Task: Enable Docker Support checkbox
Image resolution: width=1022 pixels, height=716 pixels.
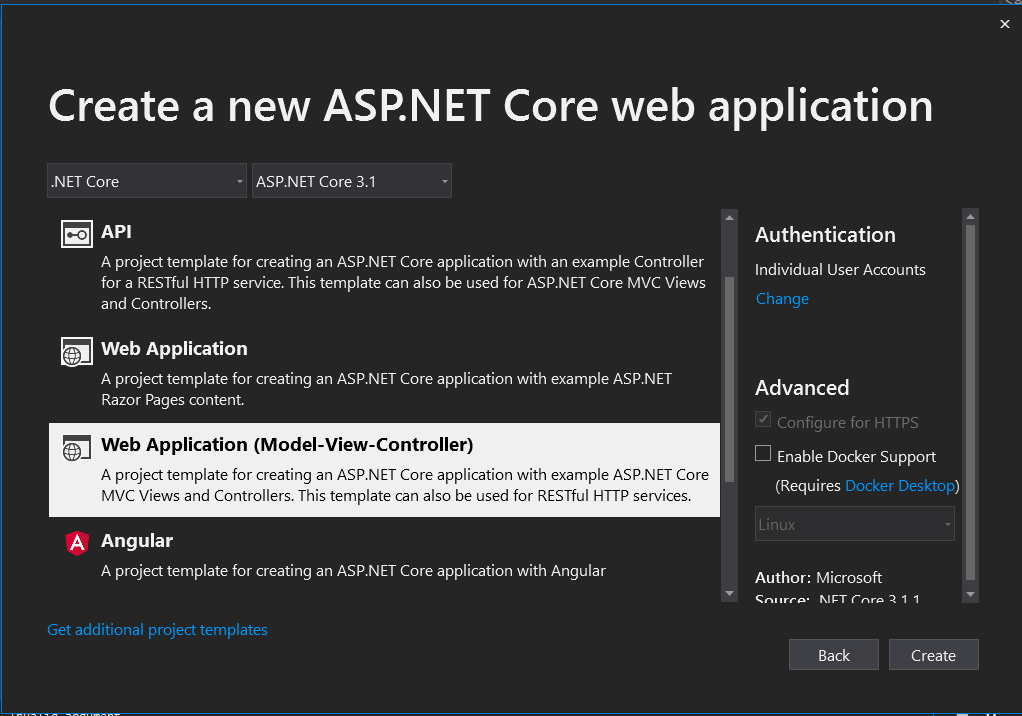Action: [x=764, y=455]
